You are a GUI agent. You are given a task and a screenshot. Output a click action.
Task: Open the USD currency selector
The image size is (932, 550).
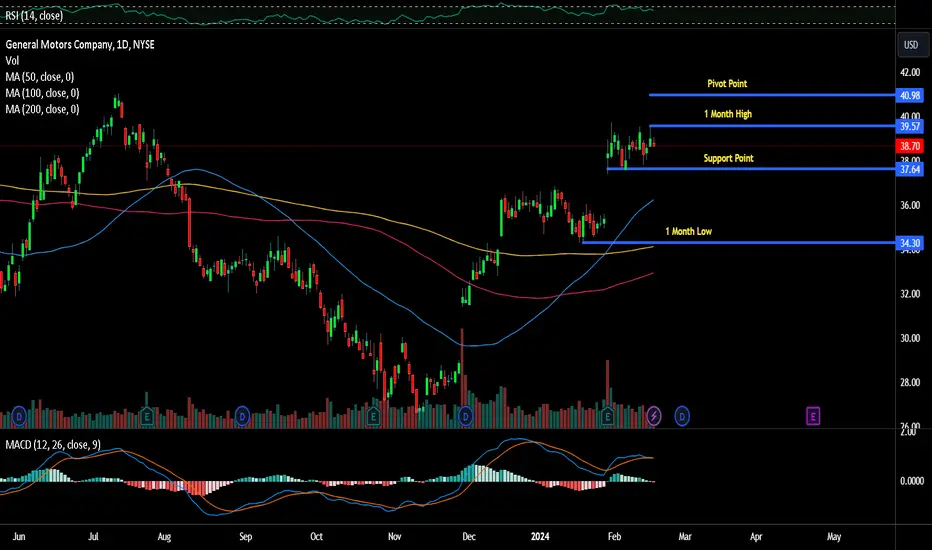point(911,45)
